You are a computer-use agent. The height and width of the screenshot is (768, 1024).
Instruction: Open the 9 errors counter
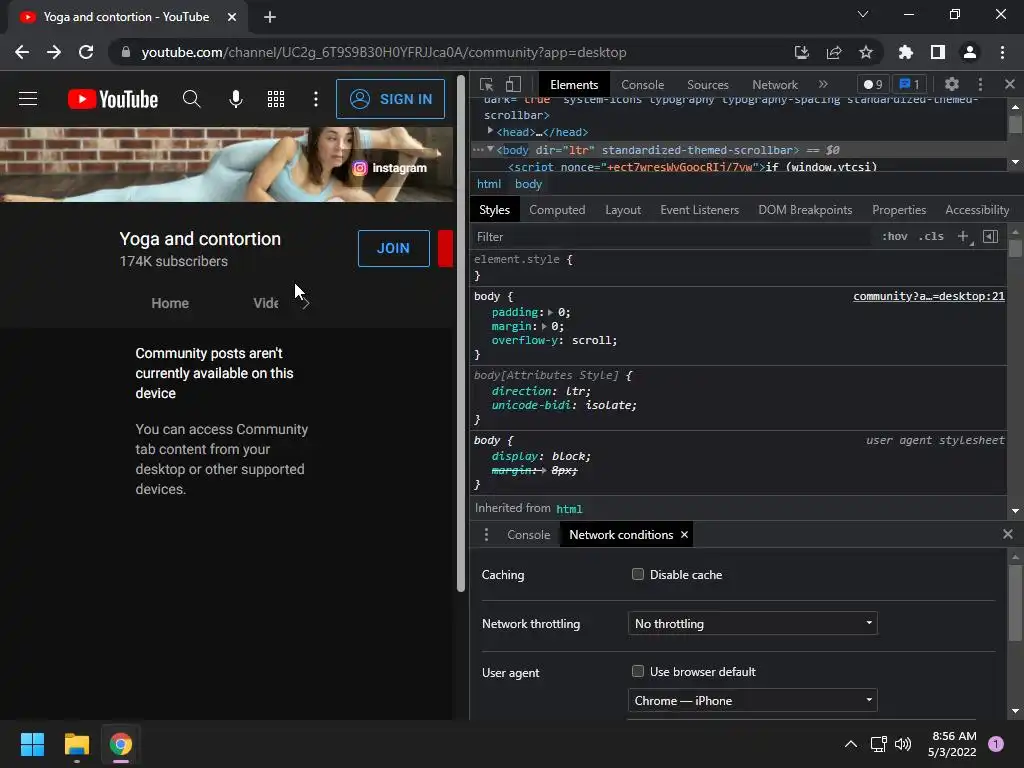[873, 84]
